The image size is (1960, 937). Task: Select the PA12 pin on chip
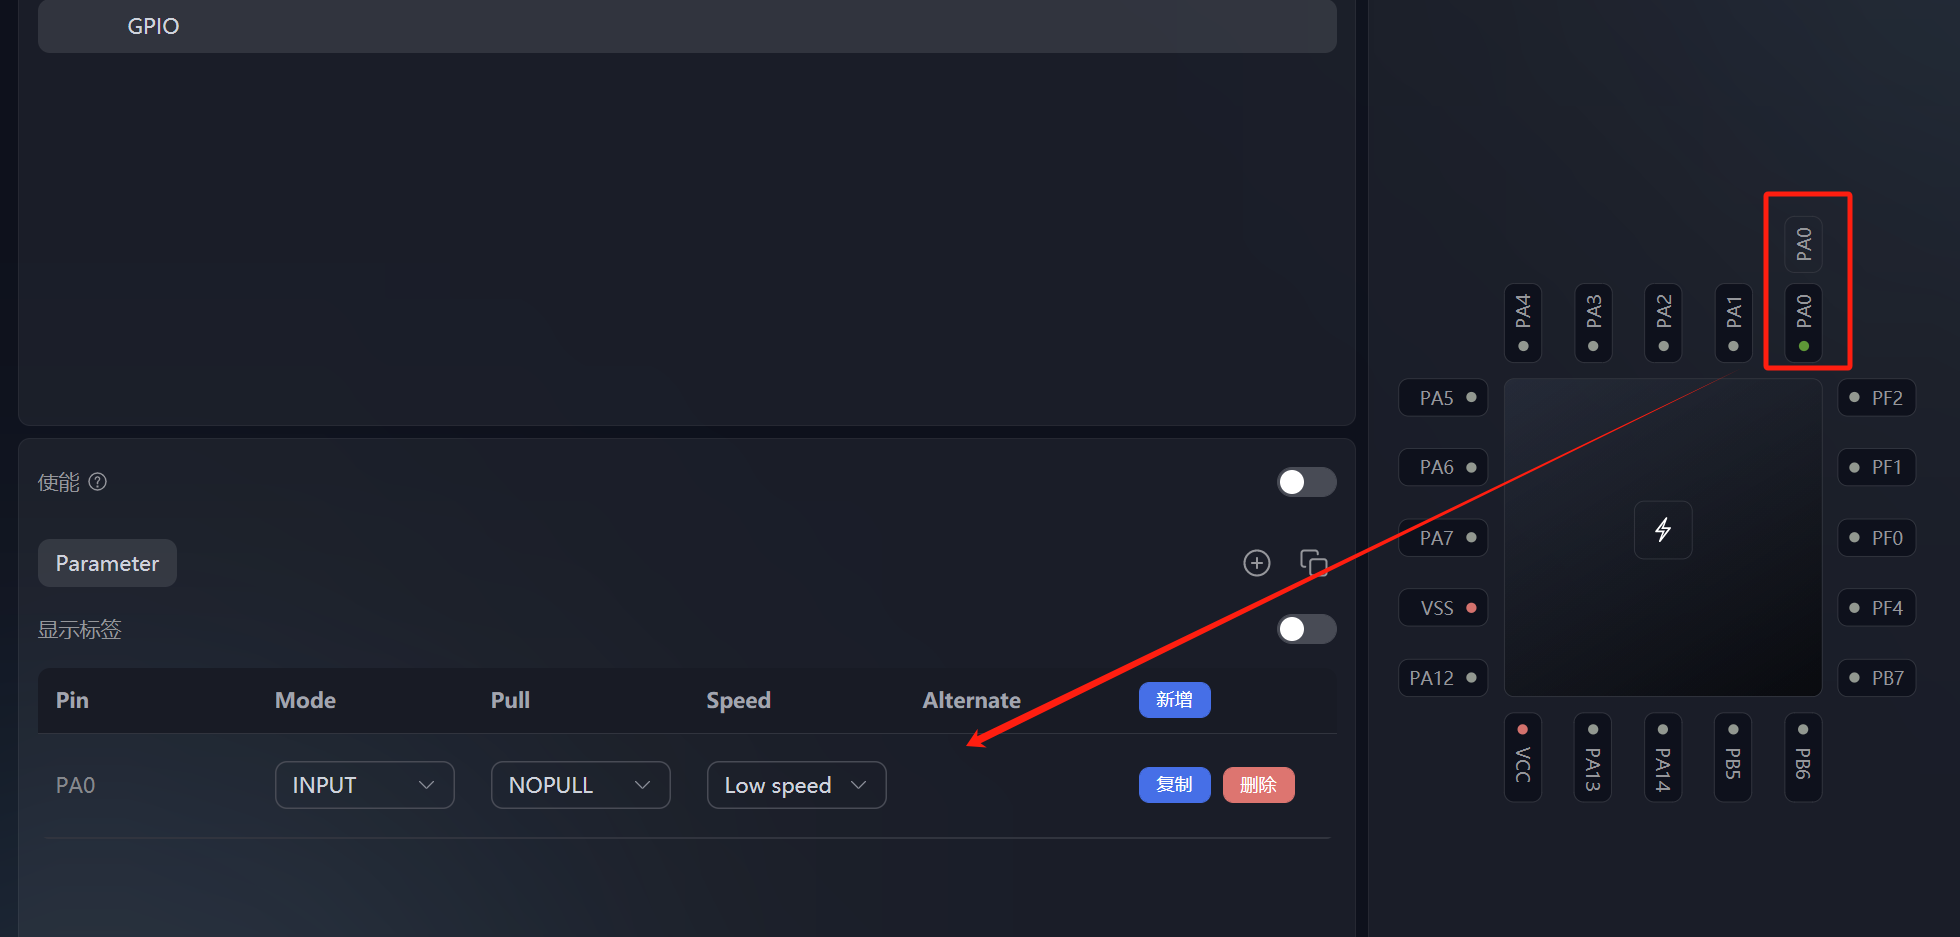(x=1442, y=678)
